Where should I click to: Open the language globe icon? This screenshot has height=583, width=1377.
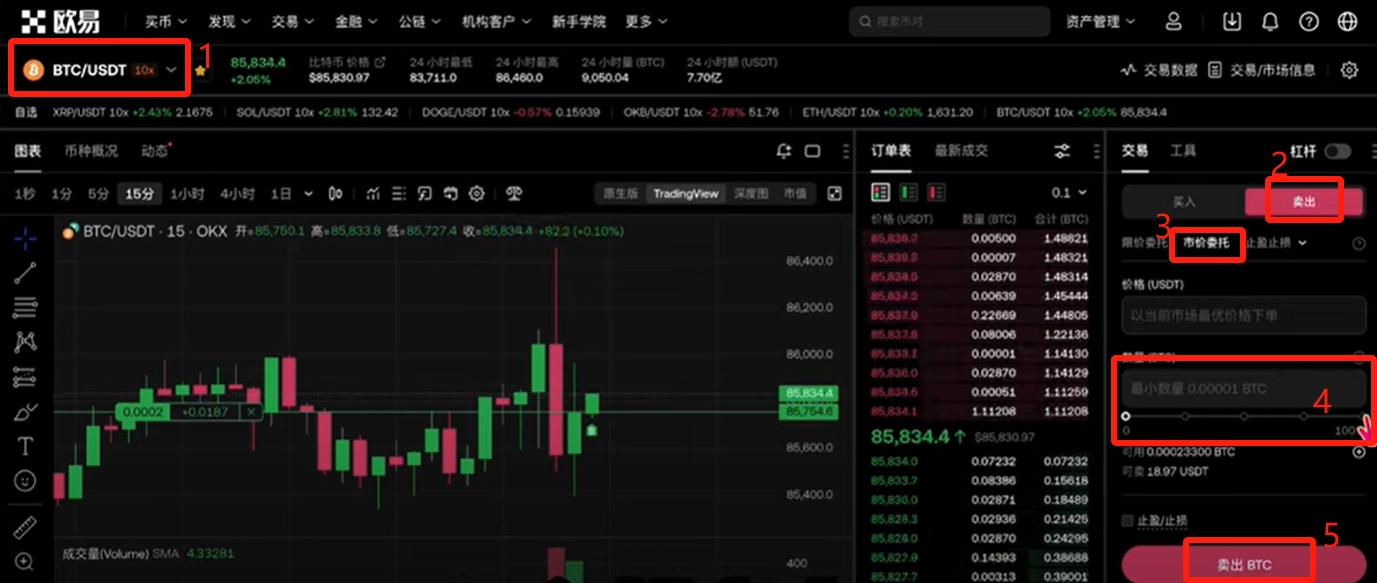coord(1346,21)
